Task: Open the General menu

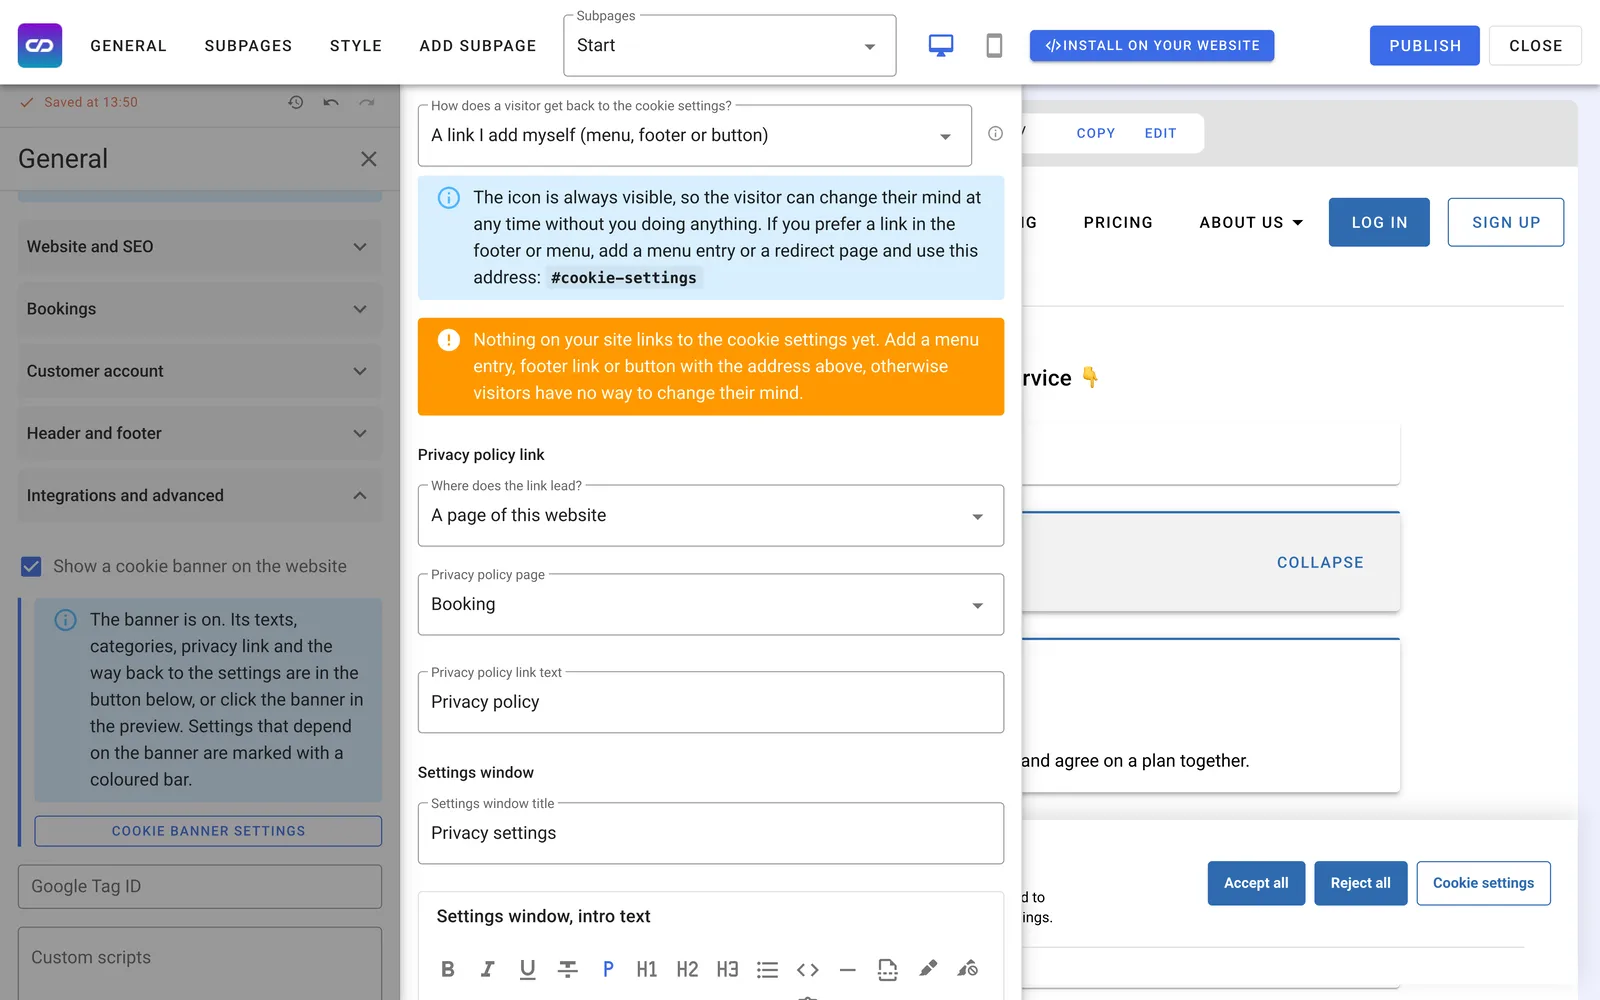Action: point(129,46)
